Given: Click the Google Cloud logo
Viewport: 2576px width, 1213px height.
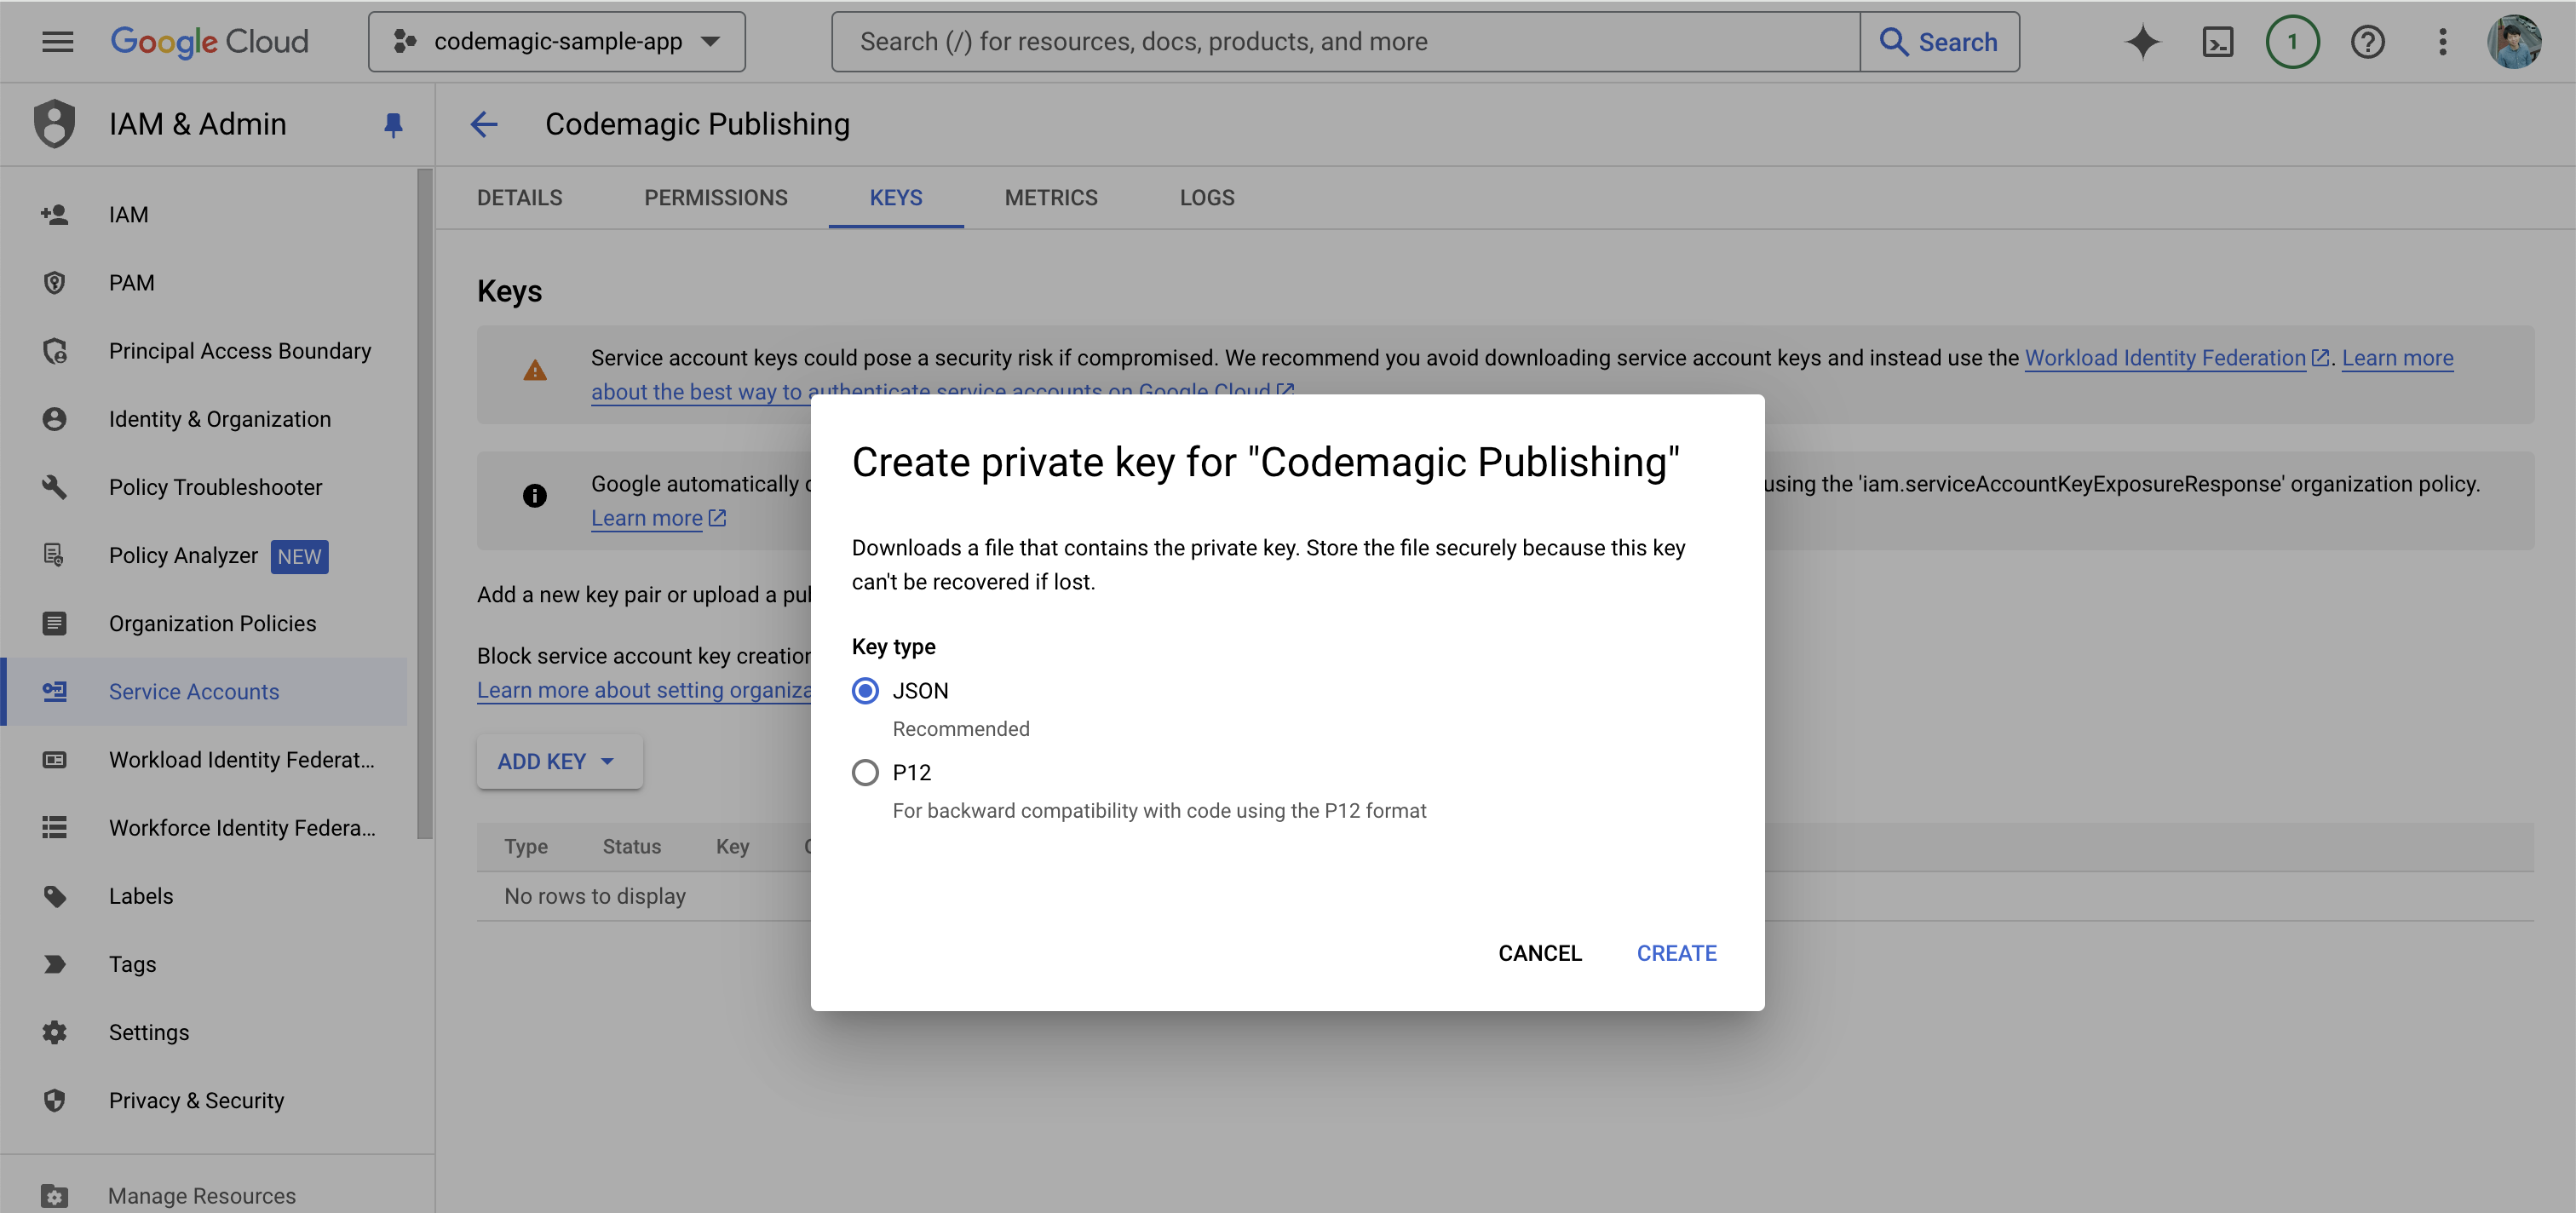Looking at the screenshot, I should click(209, 41).
